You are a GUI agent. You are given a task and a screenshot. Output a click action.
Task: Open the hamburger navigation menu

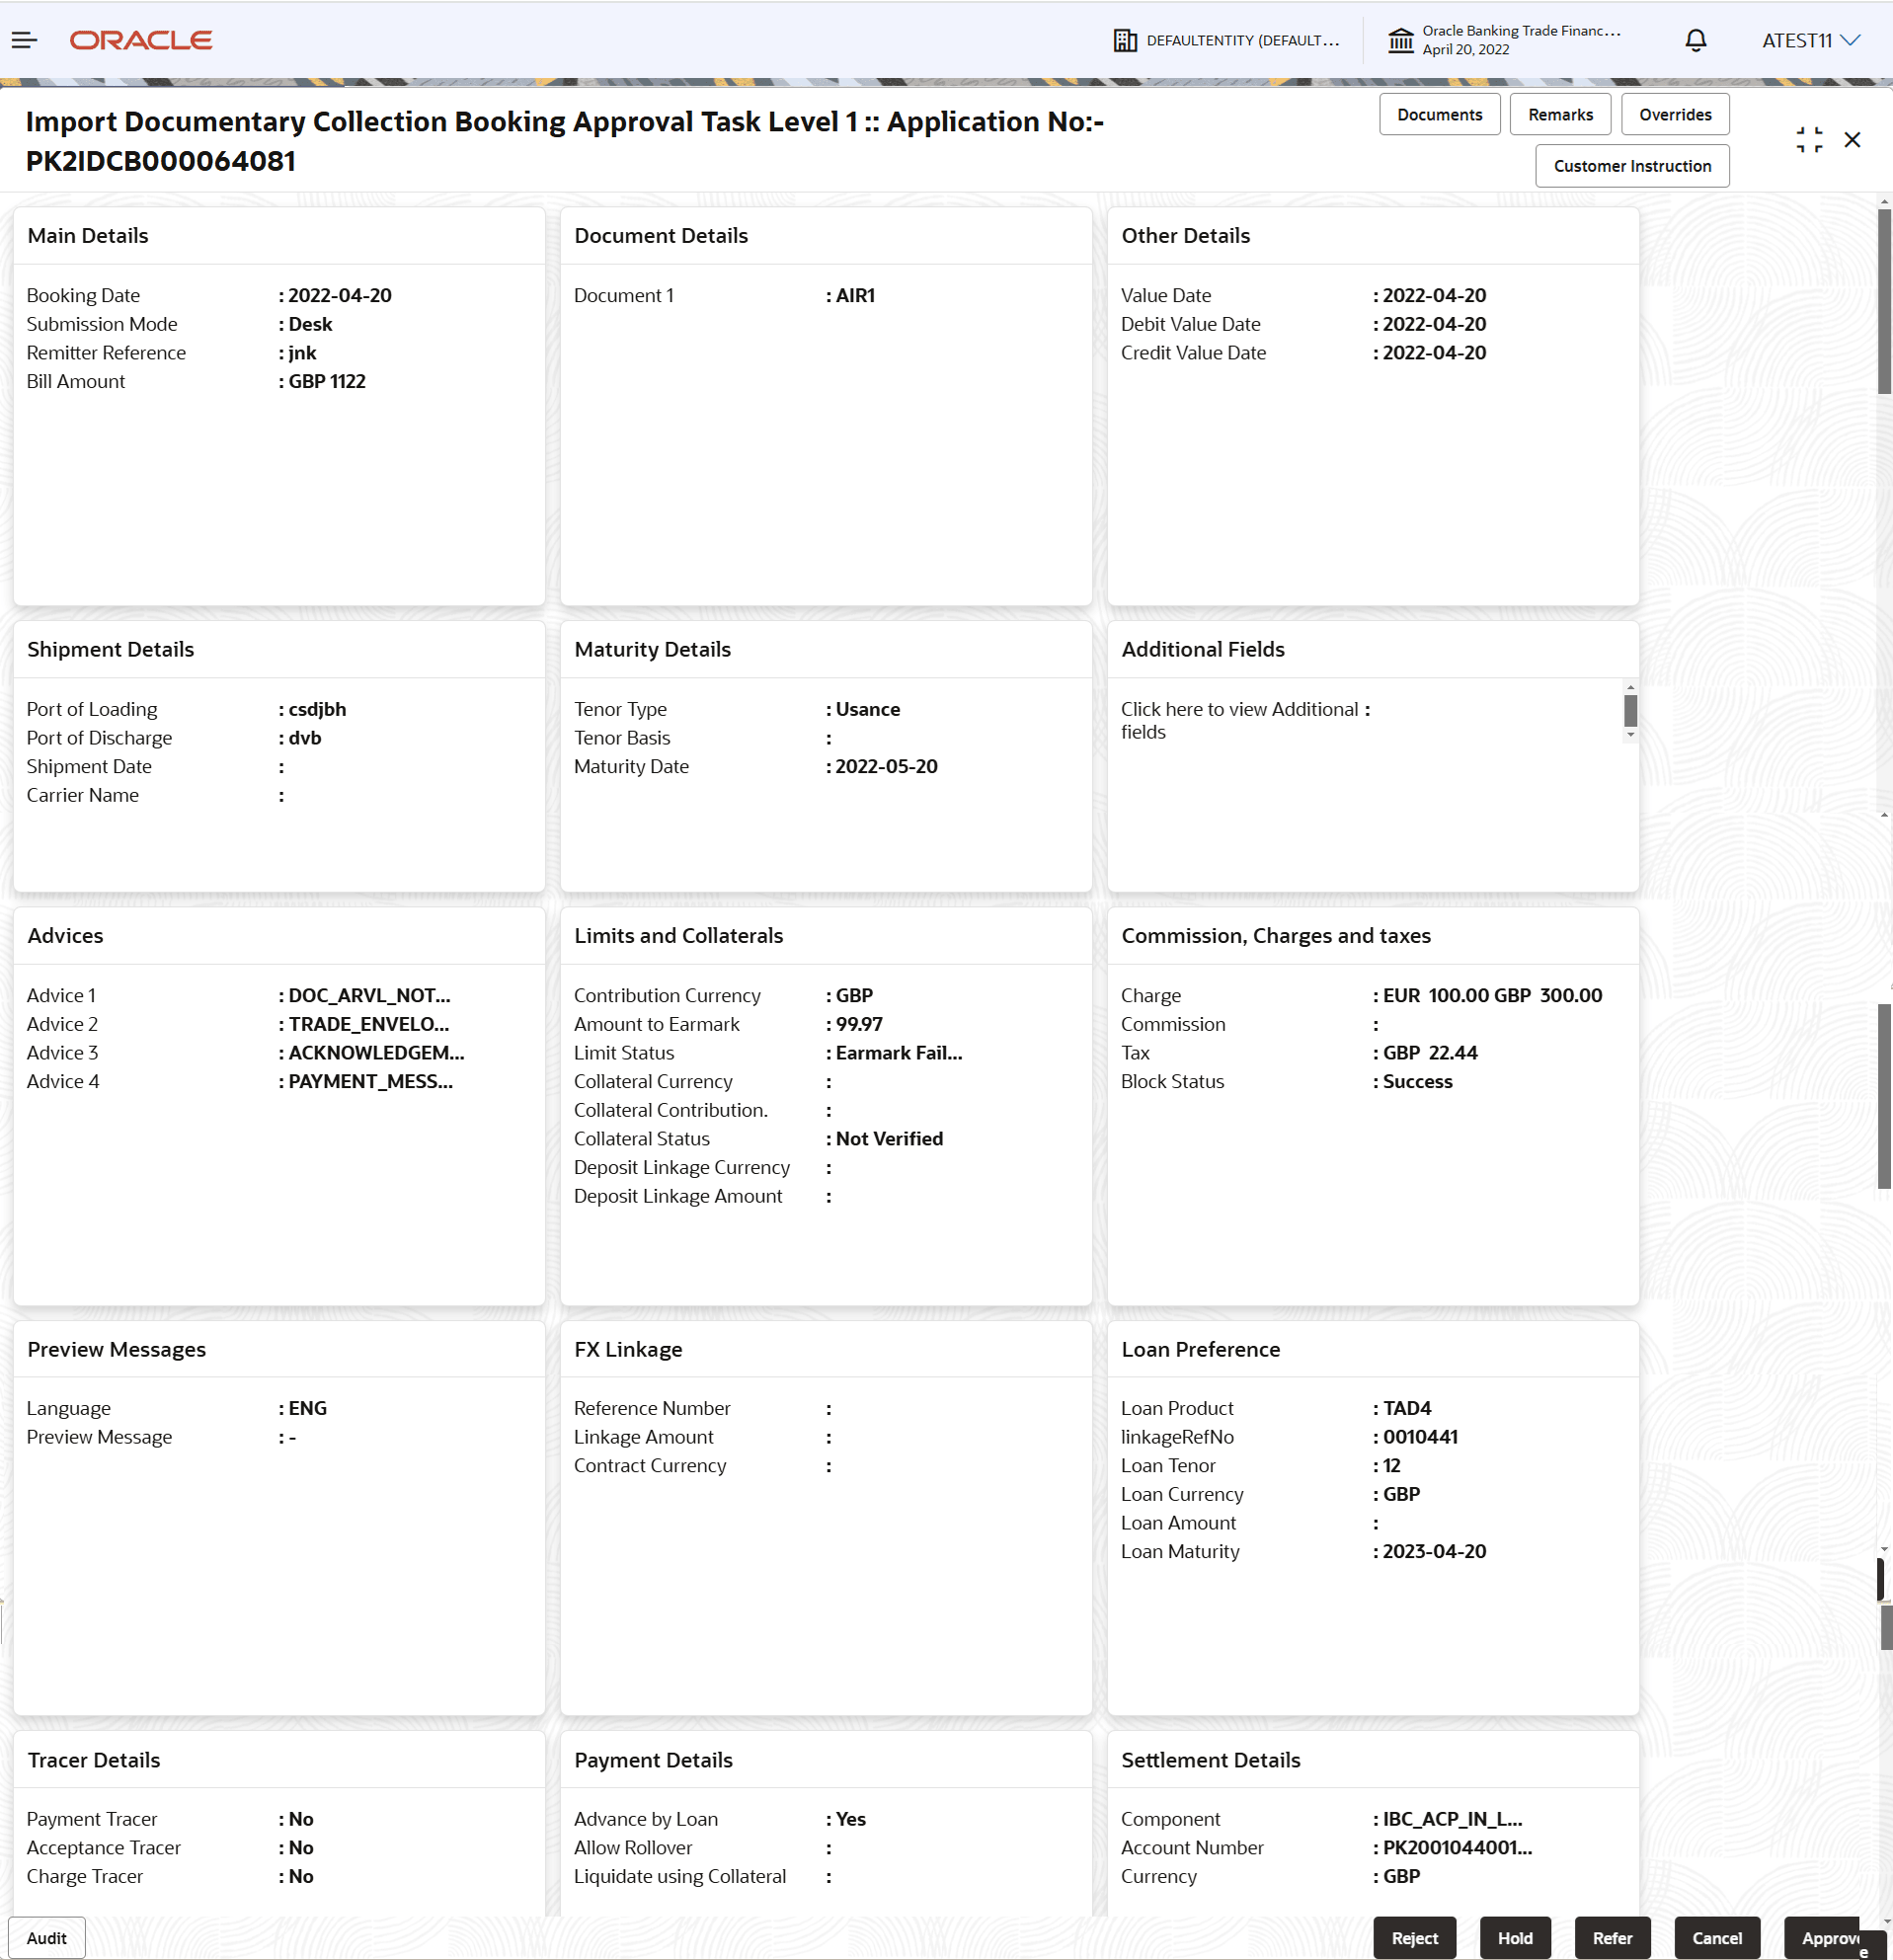coord(23,39)
